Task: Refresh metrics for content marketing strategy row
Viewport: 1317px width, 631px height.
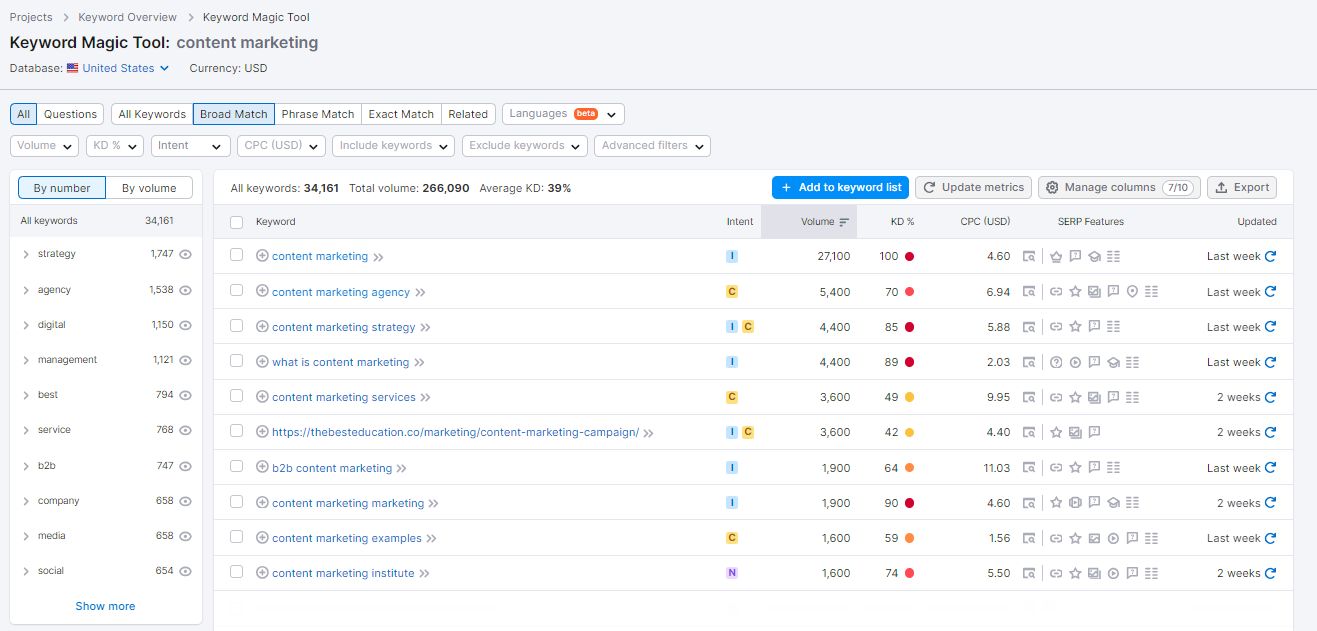Action: (x=1270, y=327)
